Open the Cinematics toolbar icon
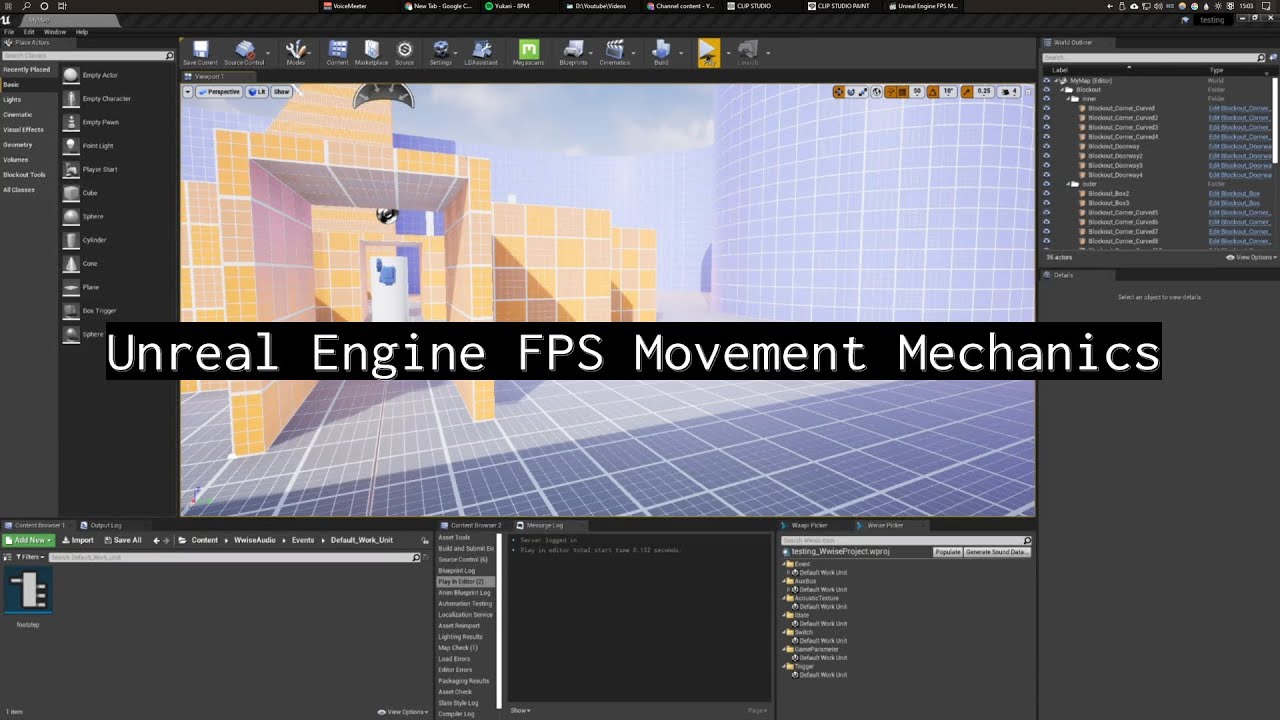The image size is (1280, 720). 615,52
